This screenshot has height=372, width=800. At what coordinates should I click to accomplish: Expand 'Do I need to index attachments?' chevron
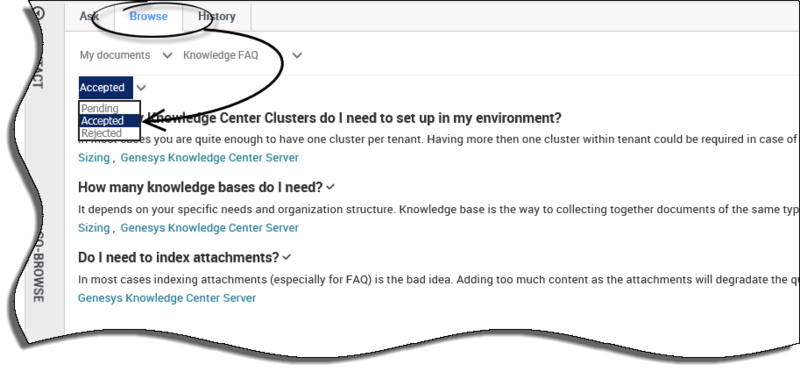287,257
